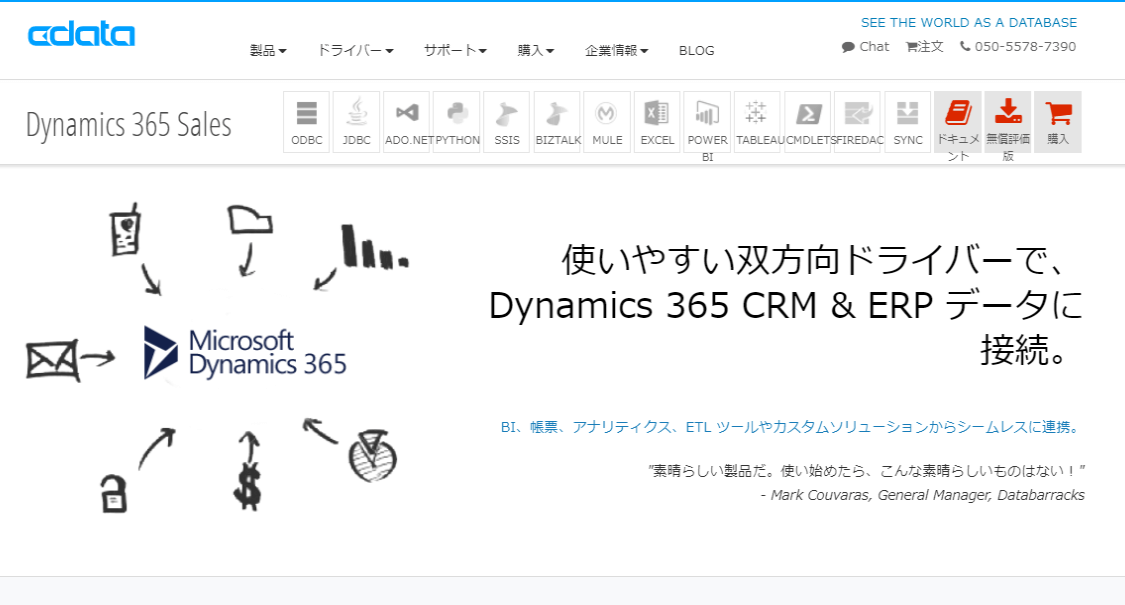Select the Sync tool icon

point(908,121)
